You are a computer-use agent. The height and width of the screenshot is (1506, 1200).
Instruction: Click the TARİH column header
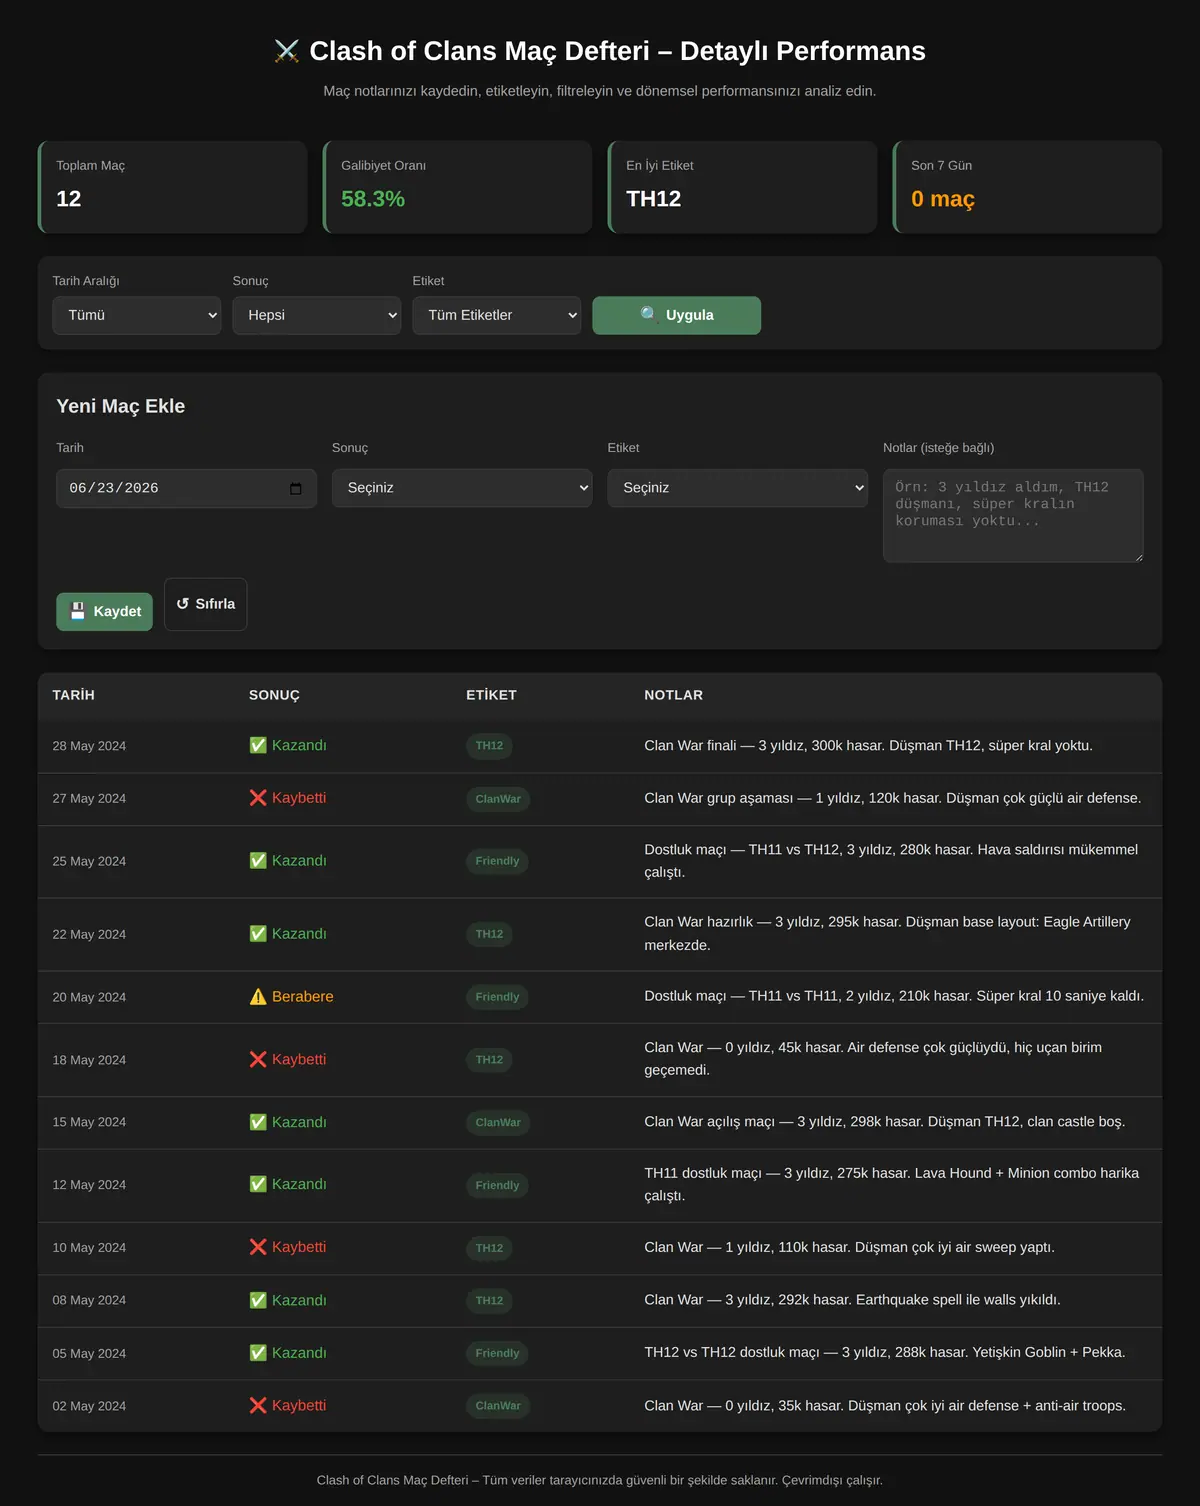click(74, 695)
